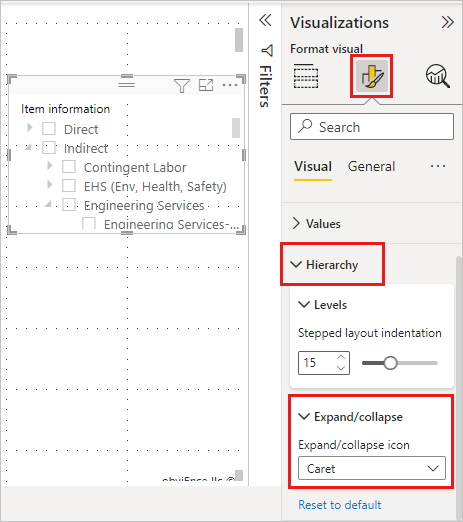Click the Filters pane funnel icon

click(267, 50)
